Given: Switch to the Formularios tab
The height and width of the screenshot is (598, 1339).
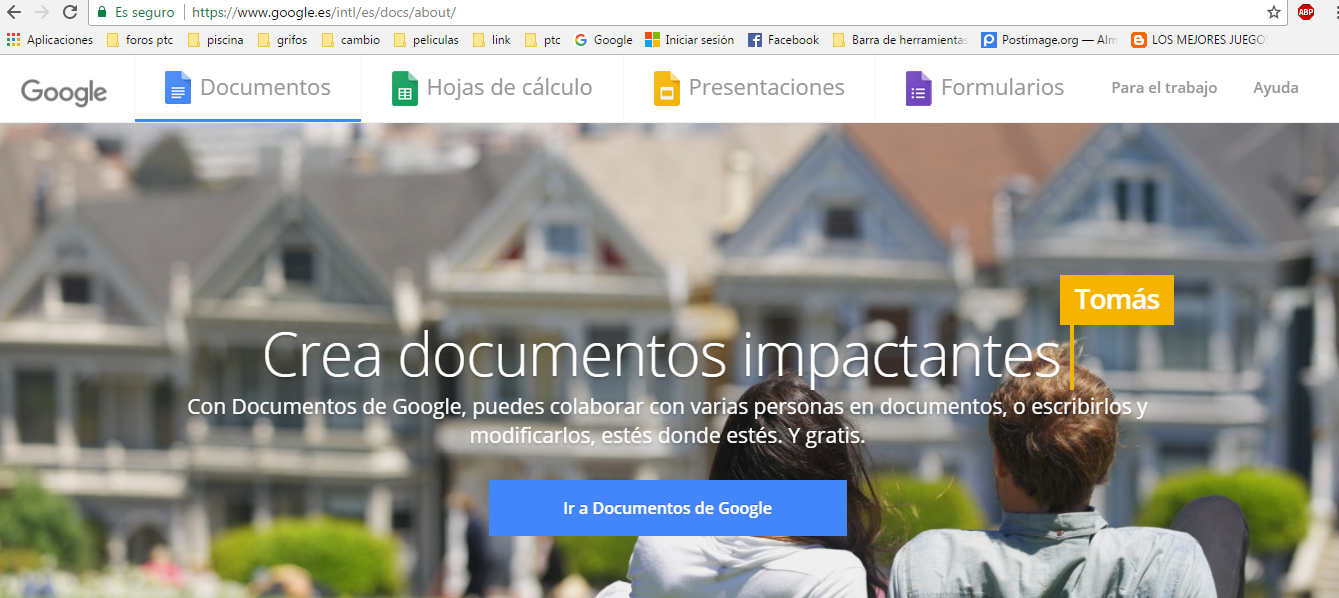Looking at the screenshot, I should (x=985, y=88).
